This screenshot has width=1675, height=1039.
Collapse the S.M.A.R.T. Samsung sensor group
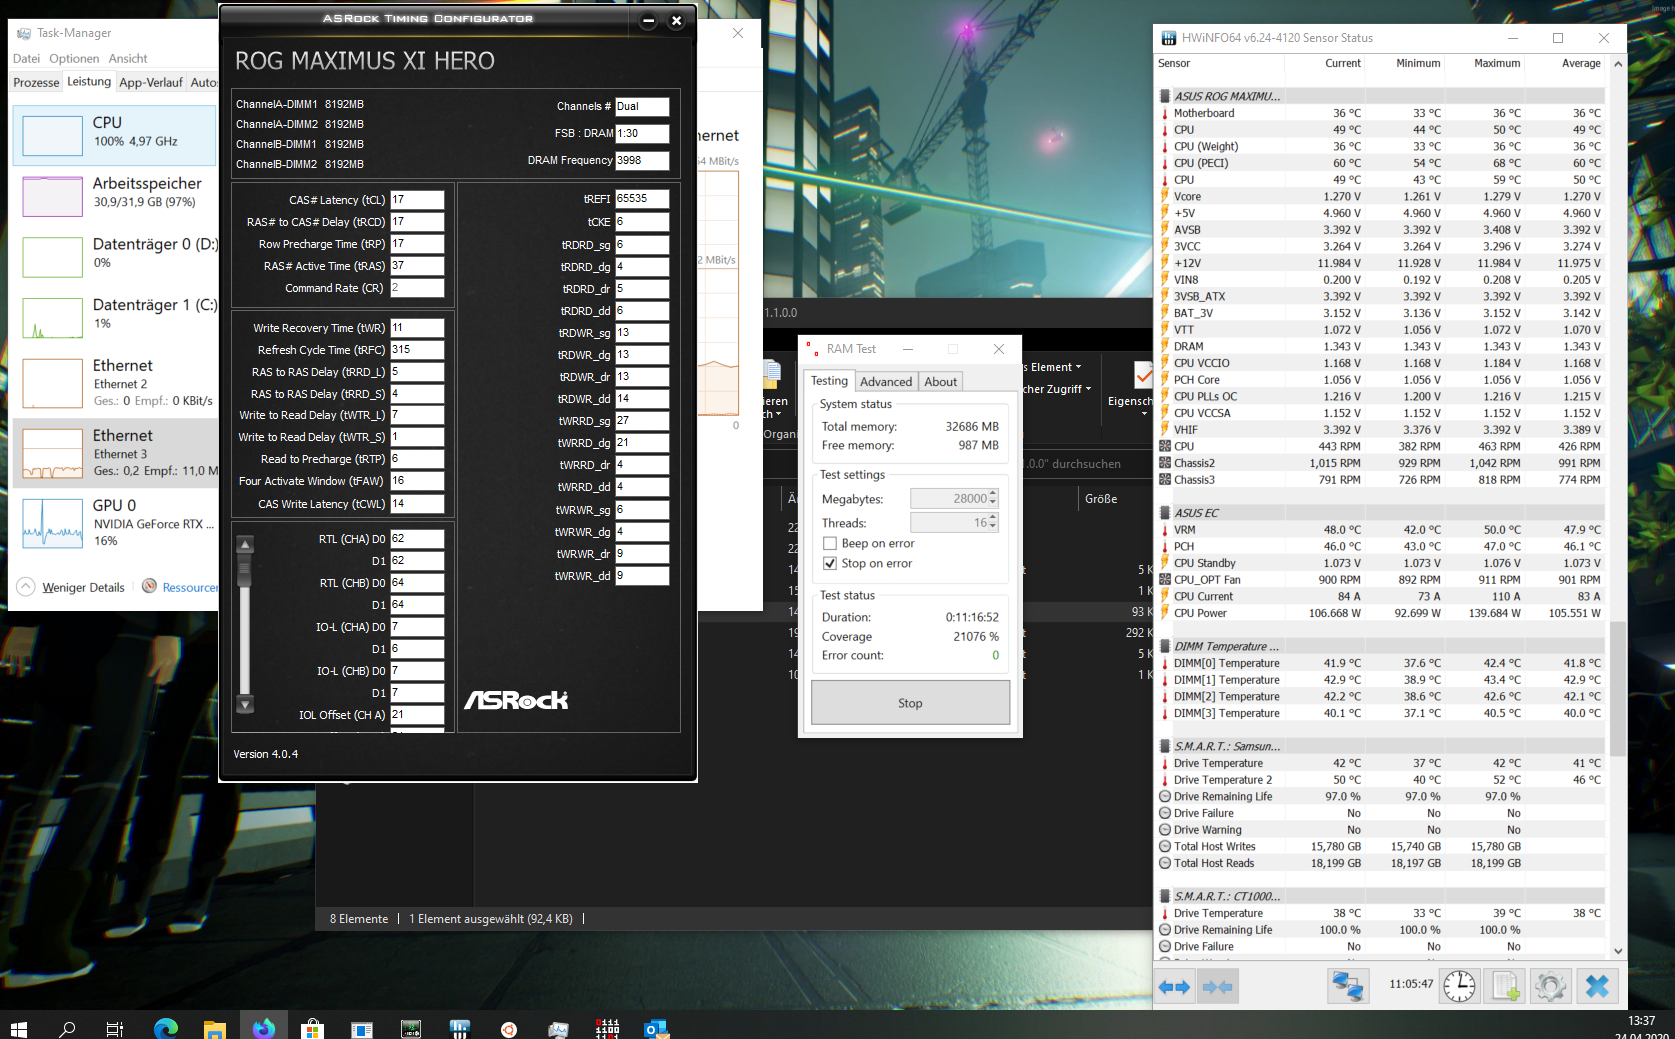[1165, 746]
